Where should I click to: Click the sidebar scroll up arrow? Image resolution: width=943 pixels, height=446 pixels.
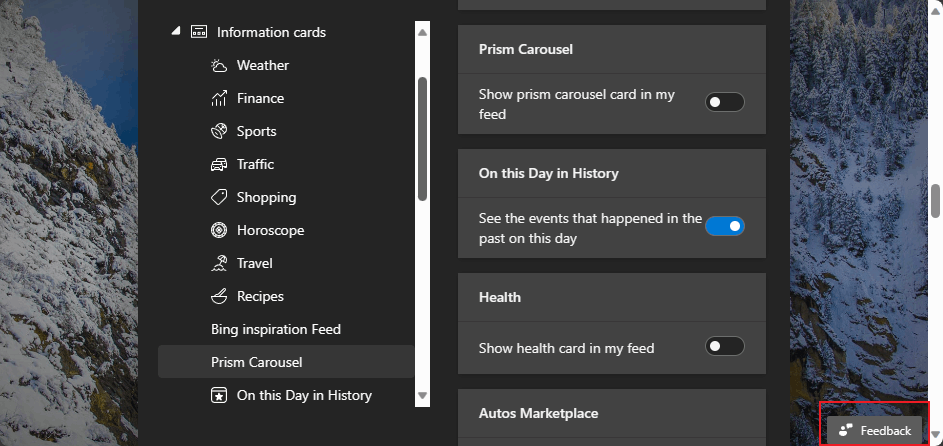point(422,33)
